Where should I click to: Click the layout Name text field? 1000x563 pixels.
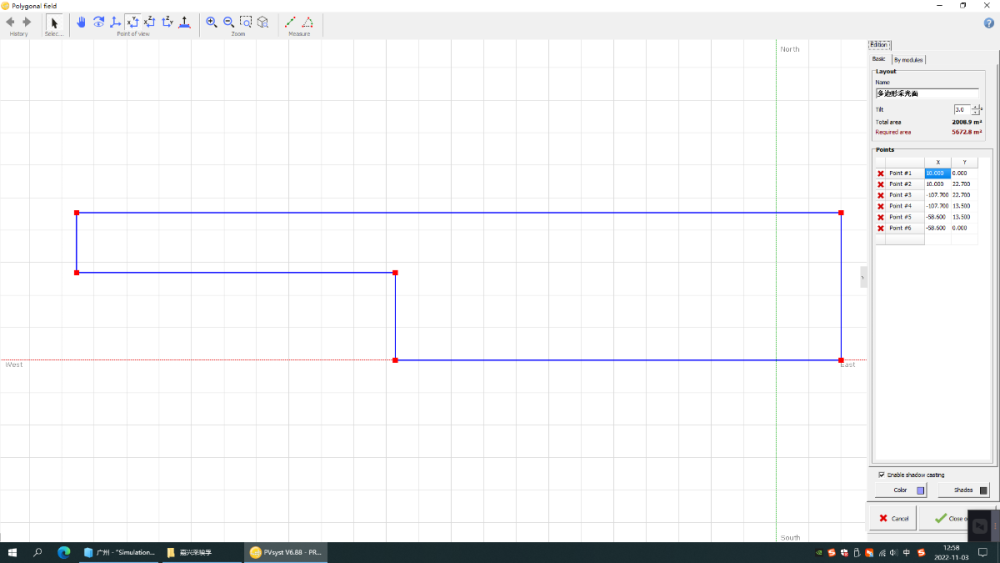coord(926,93)
